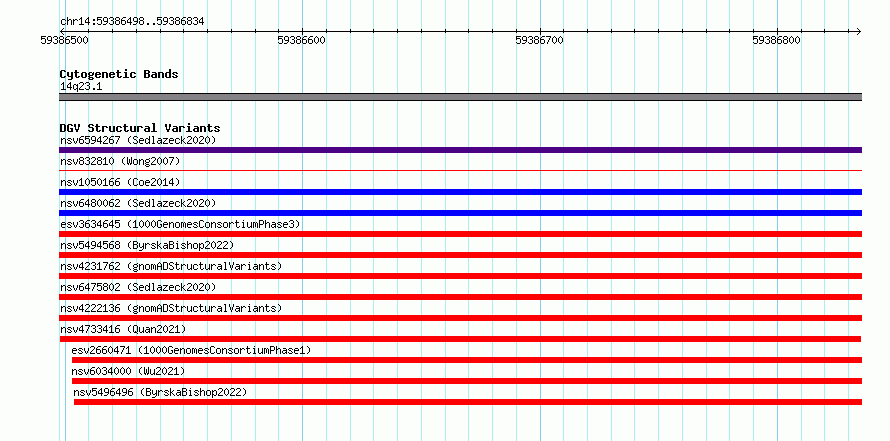Click the 14q23.1 band label

click(x=81, y=87)
